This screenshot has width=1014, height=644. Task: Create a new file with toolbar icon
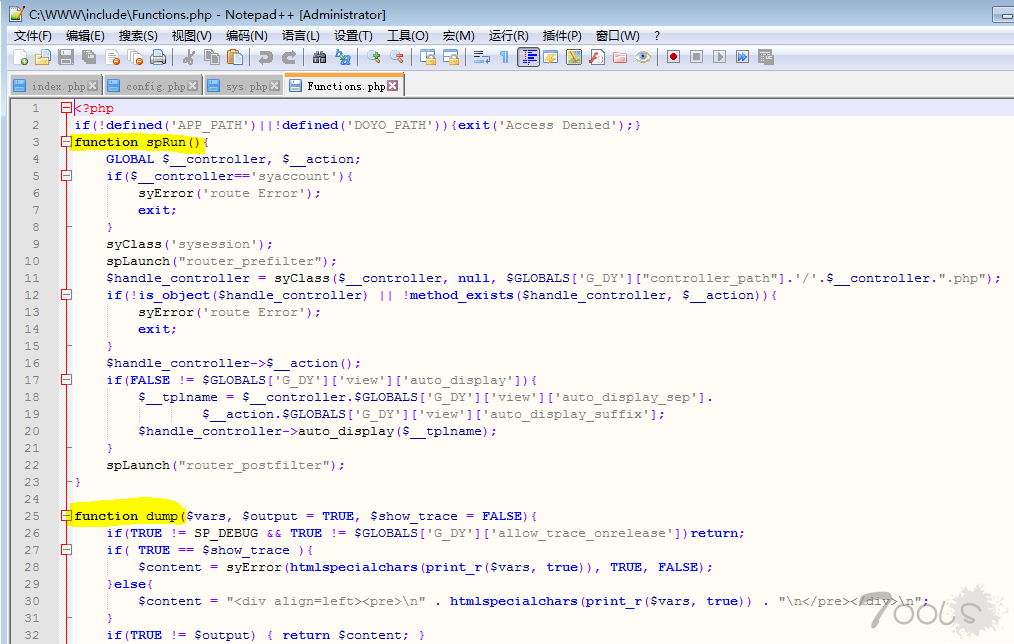tap(20, 58)
